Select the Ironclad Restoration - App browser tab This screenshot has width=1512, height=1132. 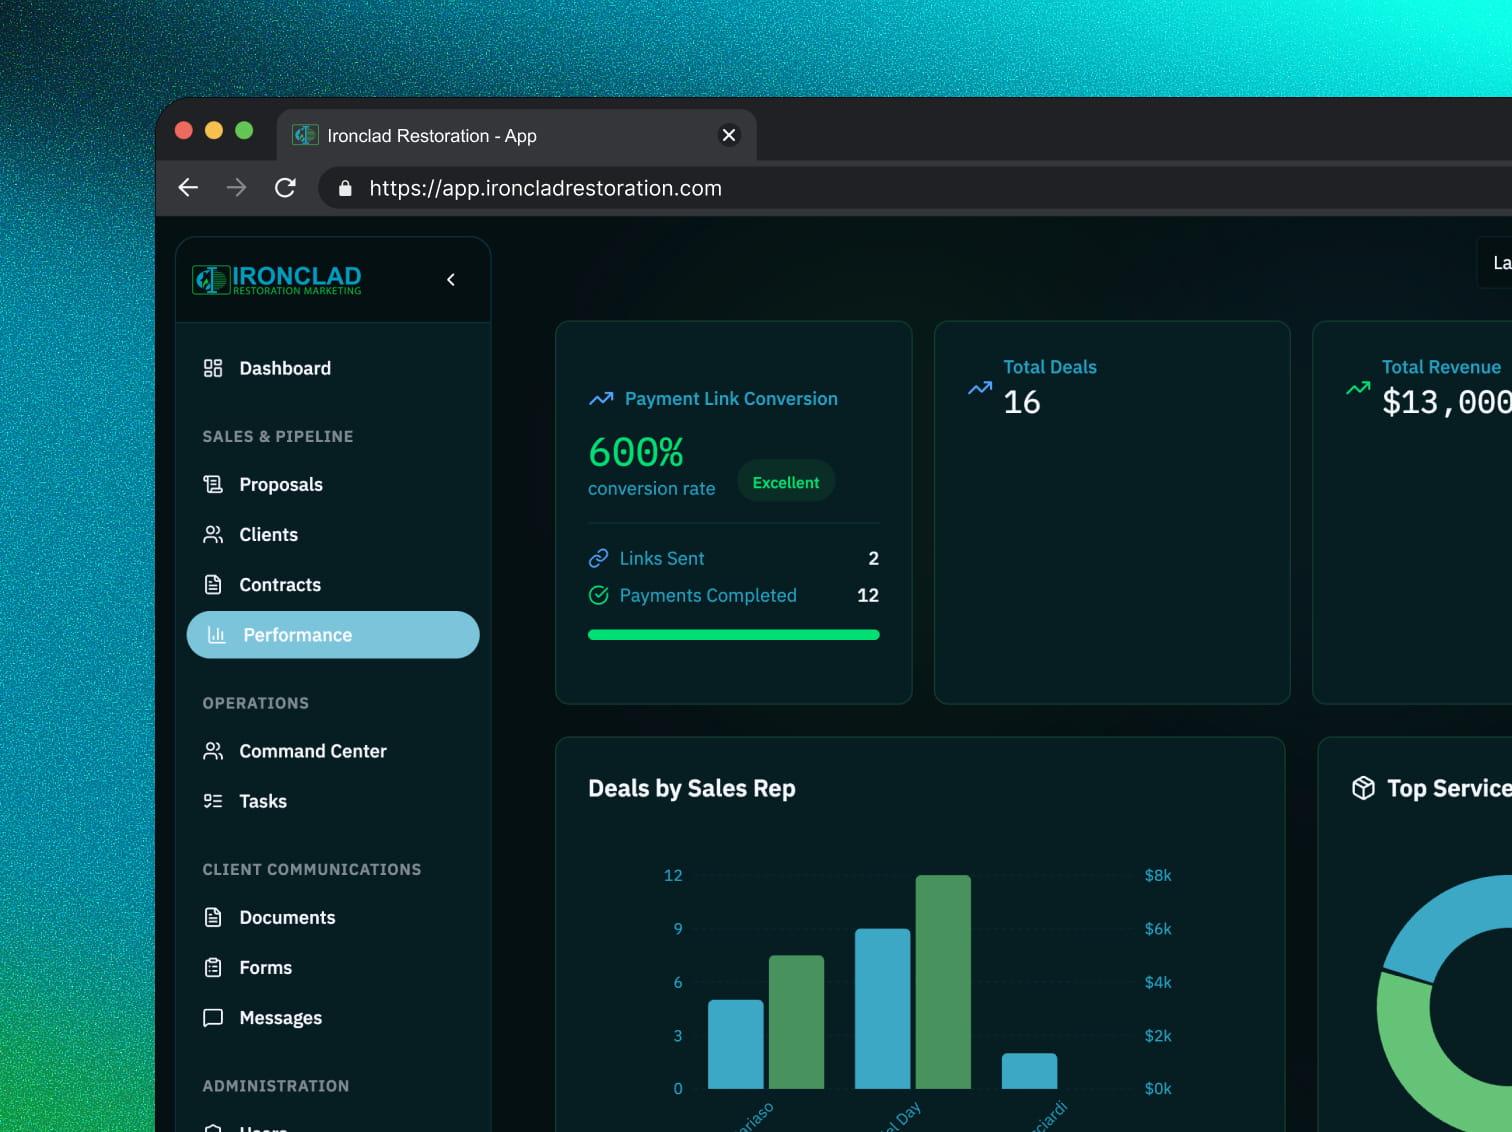point(516,135)
